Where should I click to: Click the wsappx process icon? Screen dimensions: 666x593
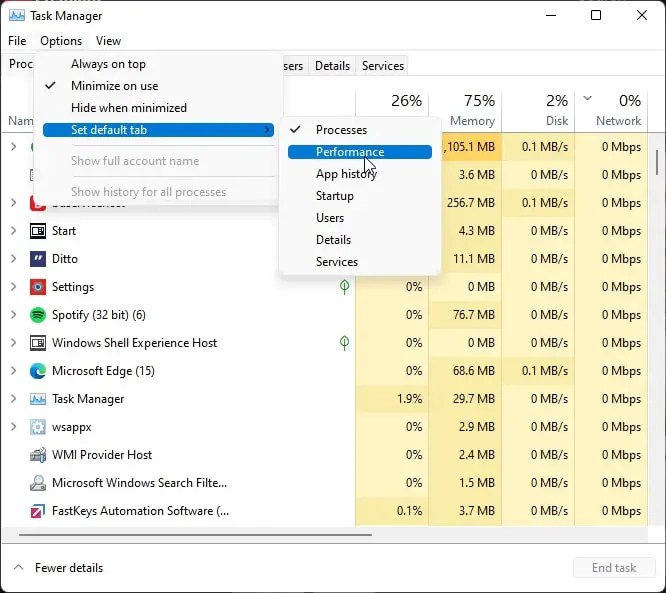point(38,427)
